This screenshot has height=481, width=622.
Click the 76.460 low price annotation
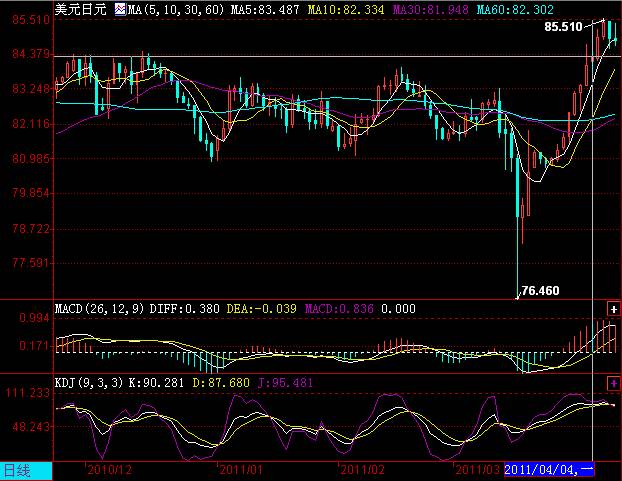[541, 291]
